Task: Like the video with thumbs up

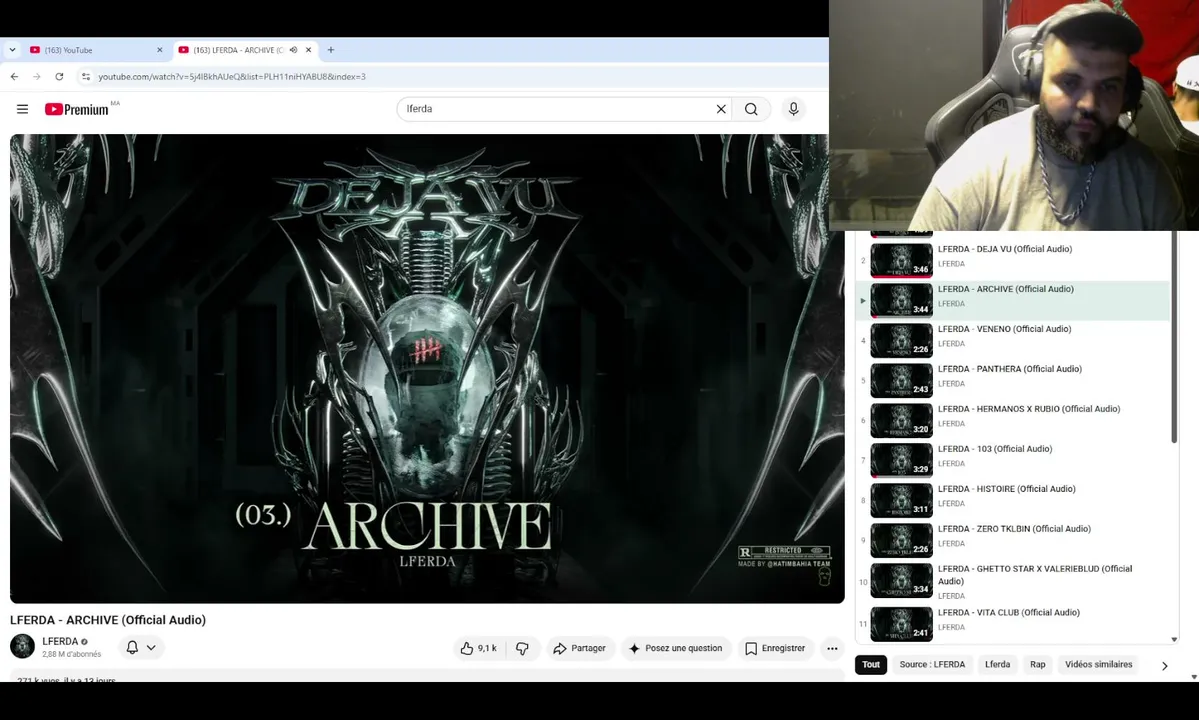Action: pos(479,648)
